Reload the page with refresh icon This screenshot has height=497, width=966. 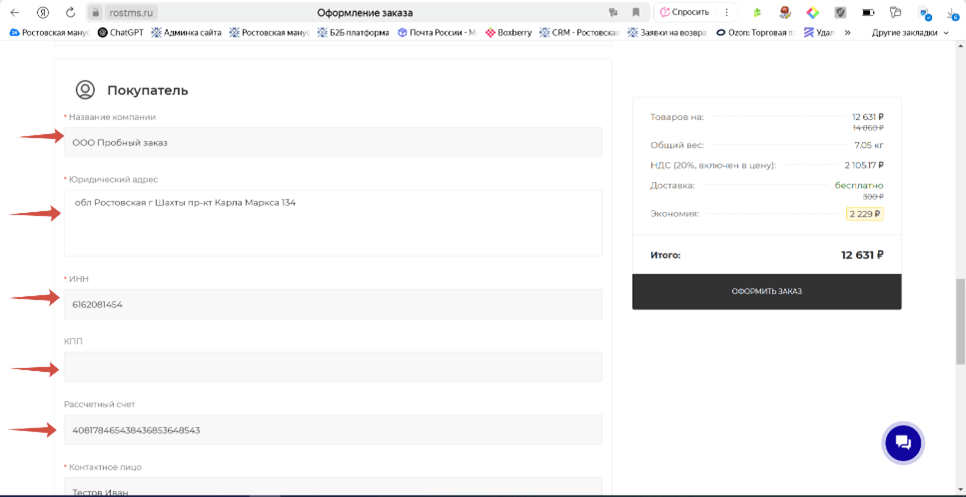pos(70,13)
